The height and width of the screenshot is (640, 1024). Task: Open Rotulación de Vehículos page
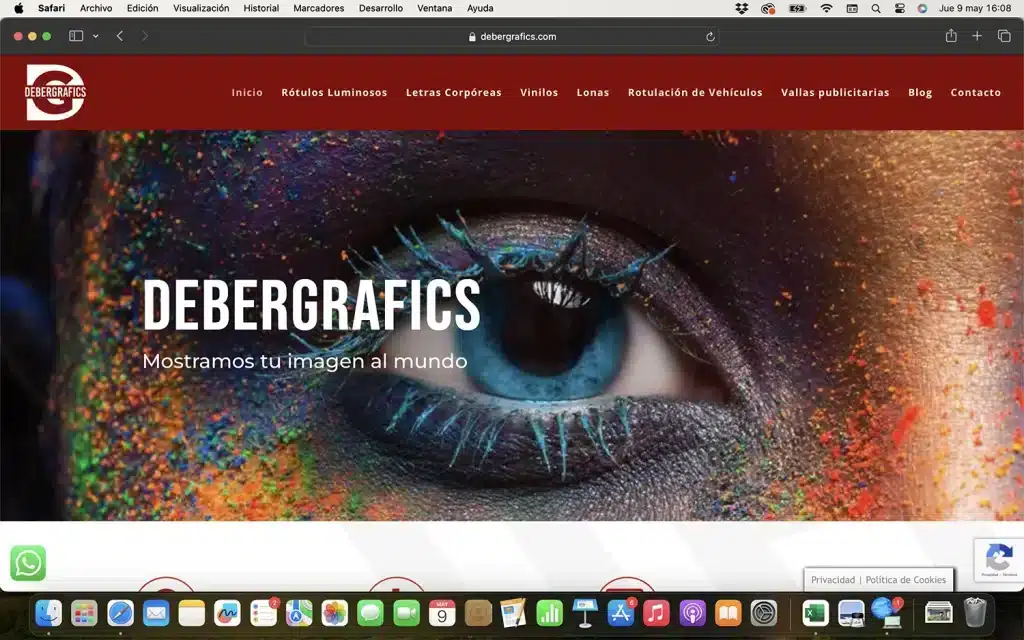(x=695, y=93)
